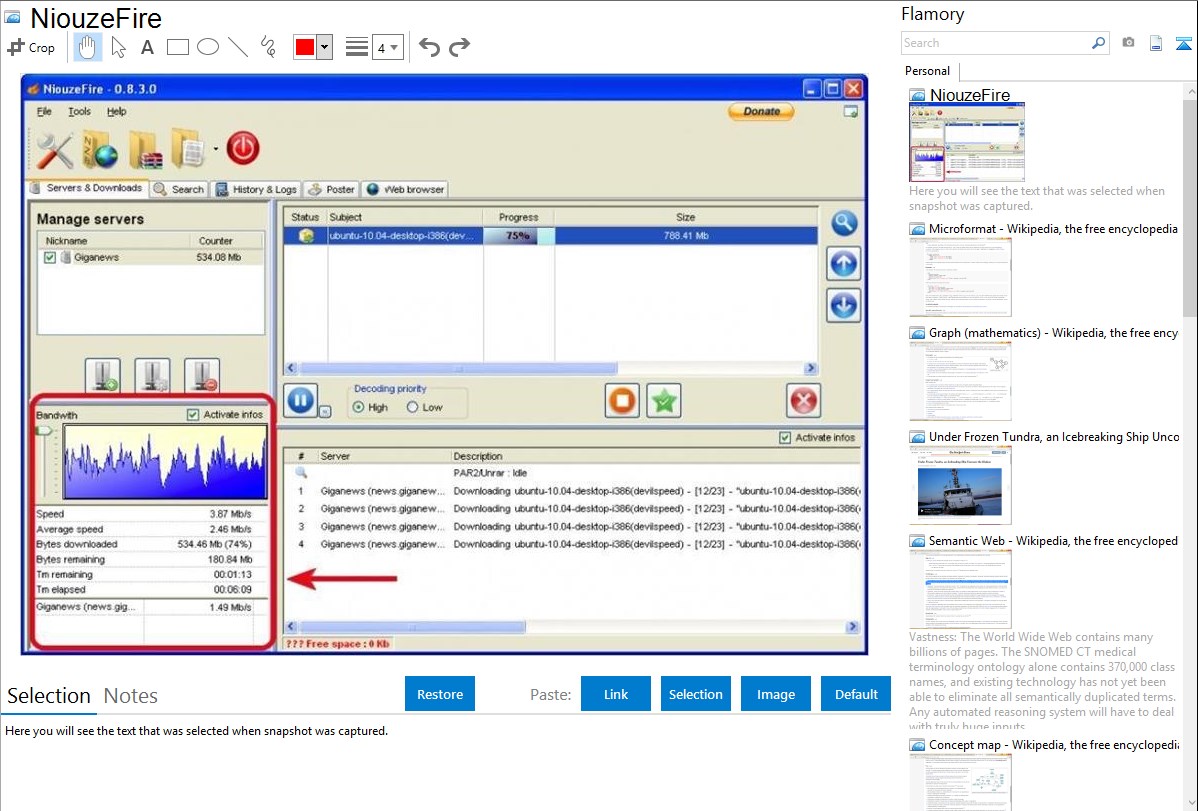Move download down with blue down arrow
Image resolution: width=1198 pixels, height=811 pixels.
(843, 306)
